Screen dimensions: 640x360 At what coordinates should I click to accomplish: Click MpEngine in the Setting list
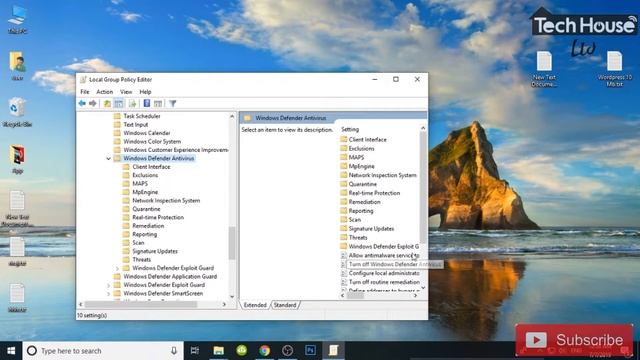pyautogui.click(x=361, y=166)
